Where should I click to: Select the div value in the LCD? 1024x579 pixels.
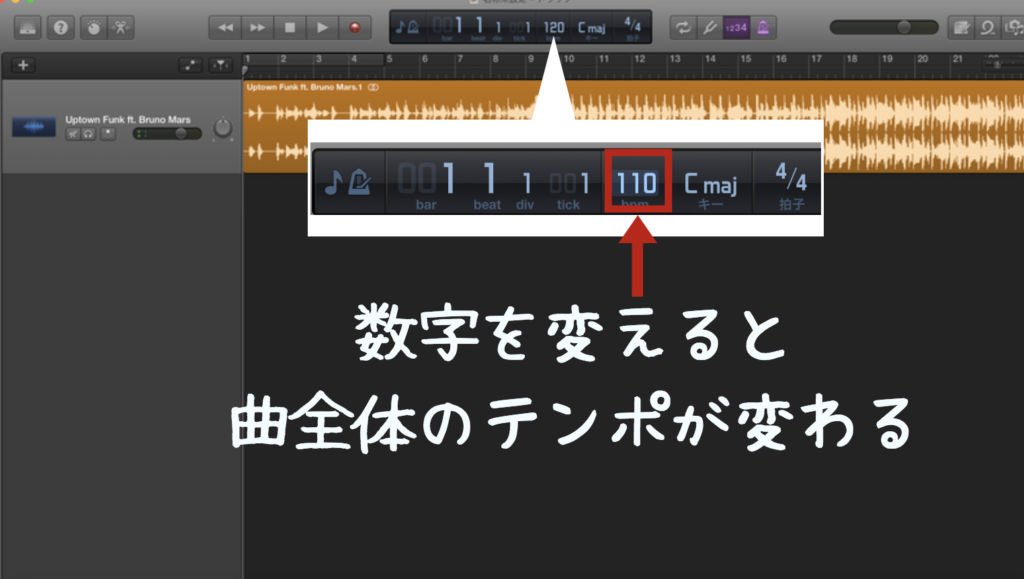tap(498, 27)
